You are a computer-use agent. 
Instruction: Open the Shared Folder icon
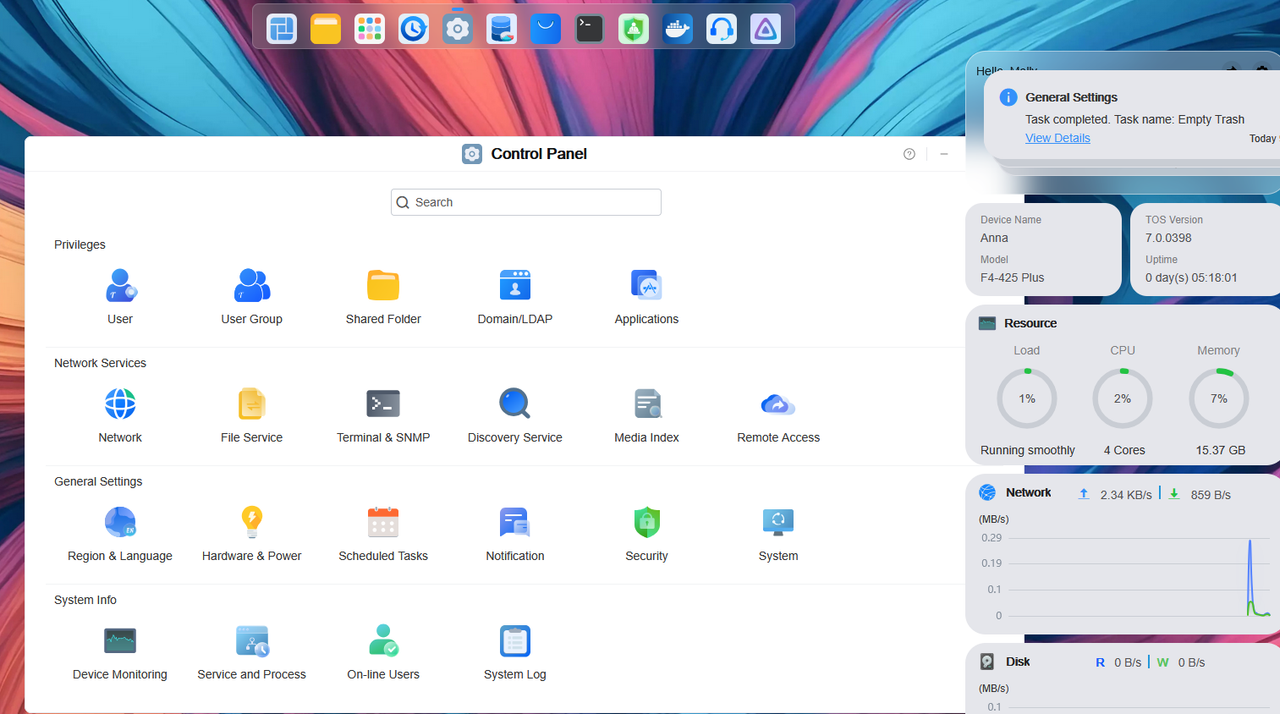point(383,286)
